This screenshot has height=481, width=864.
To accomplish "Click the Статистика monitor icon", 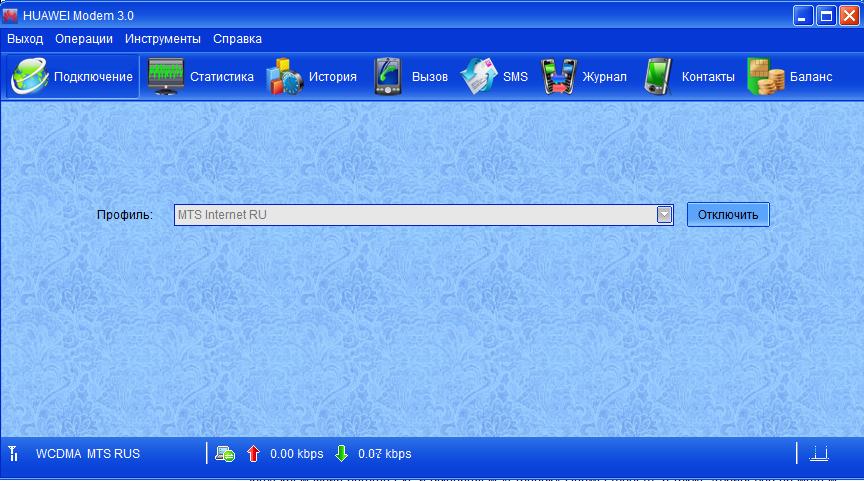I will tap(166, 76).
